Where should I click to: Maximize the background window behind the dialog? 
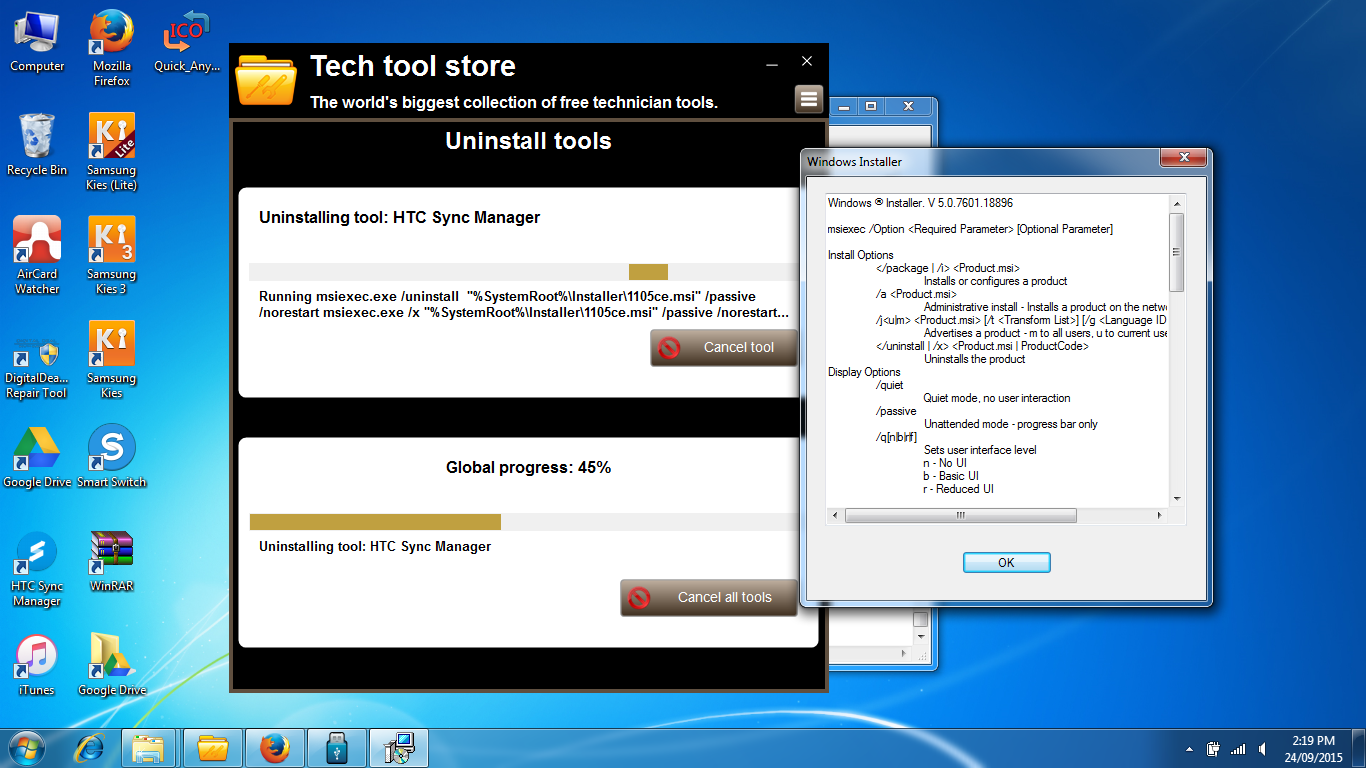[871, 105]
